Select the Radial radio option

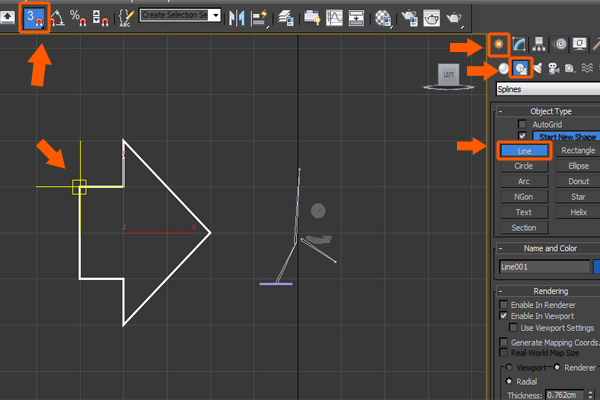tap(509, 381)
